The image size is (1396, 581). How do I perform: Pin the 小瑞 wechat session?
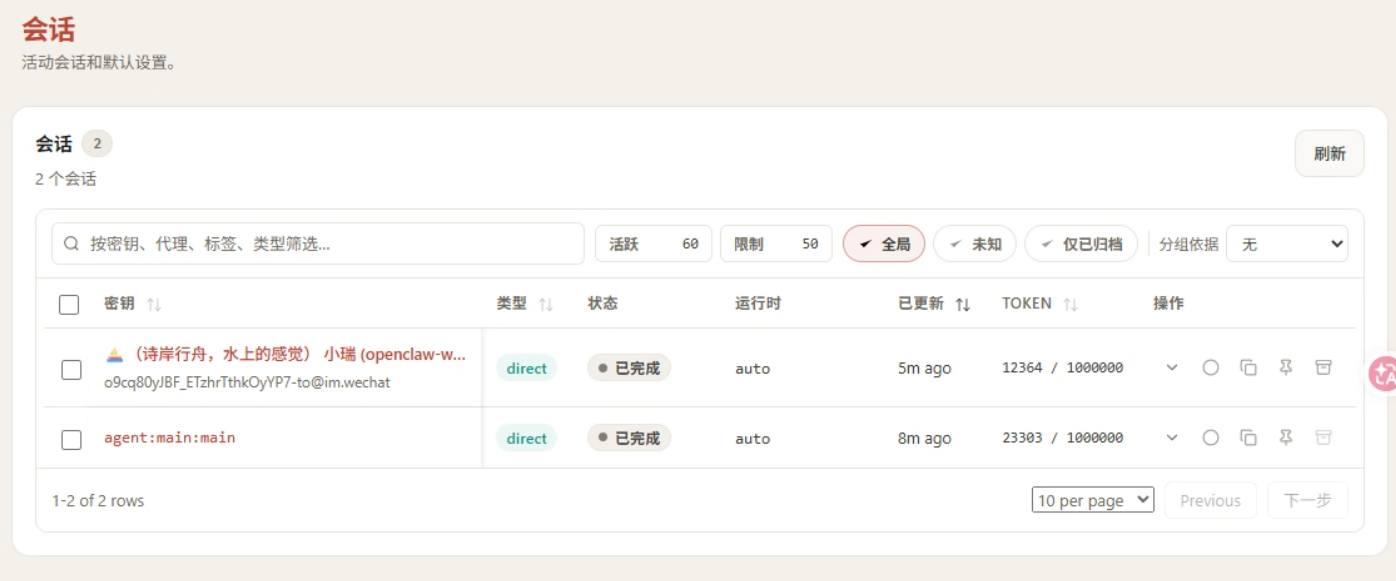point(1286,367)
